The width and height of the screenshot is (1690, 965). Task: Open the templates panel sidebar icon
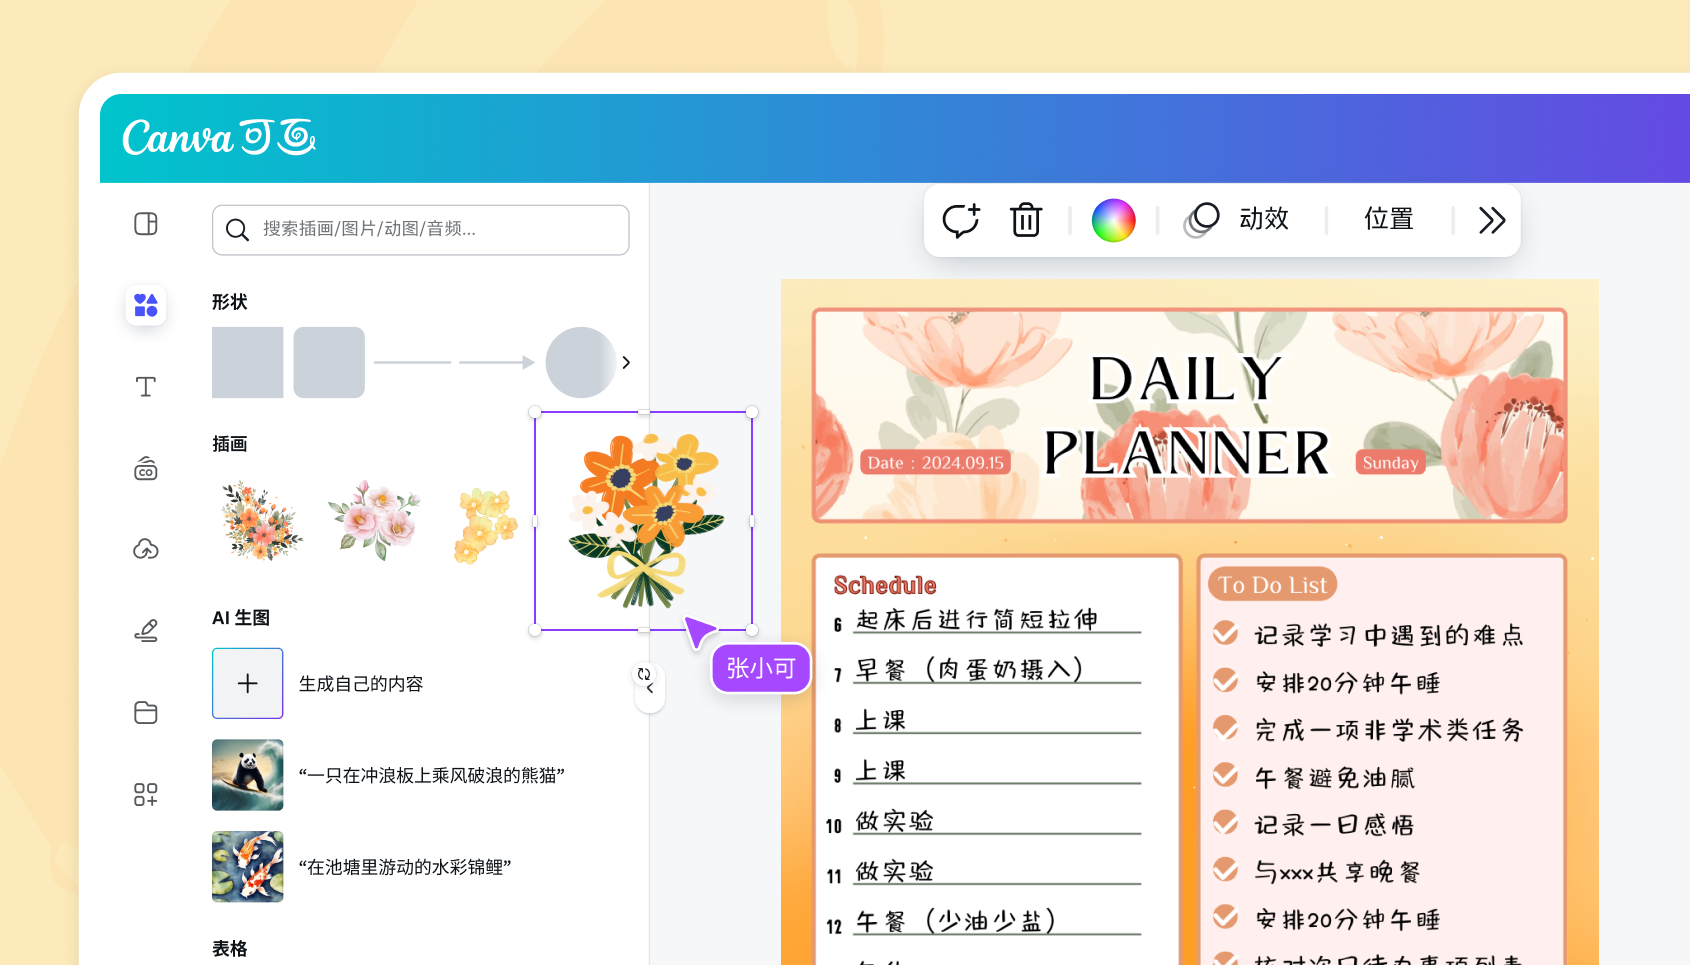(146, 223)
